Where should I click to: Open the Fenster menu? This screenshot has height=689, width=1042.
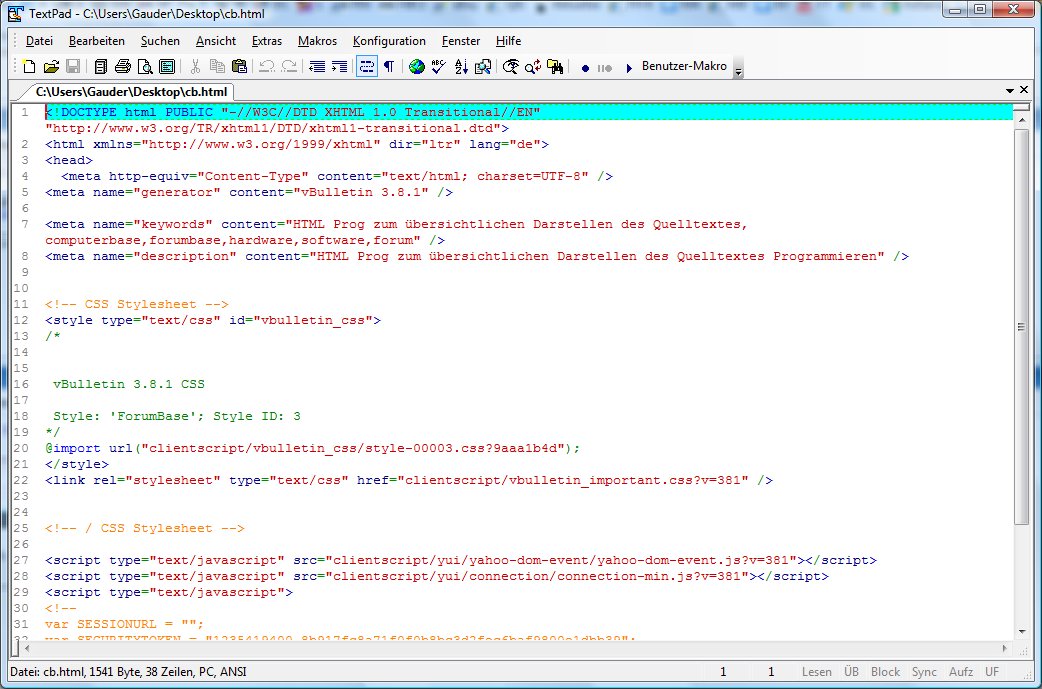click(x=461, y=41)
